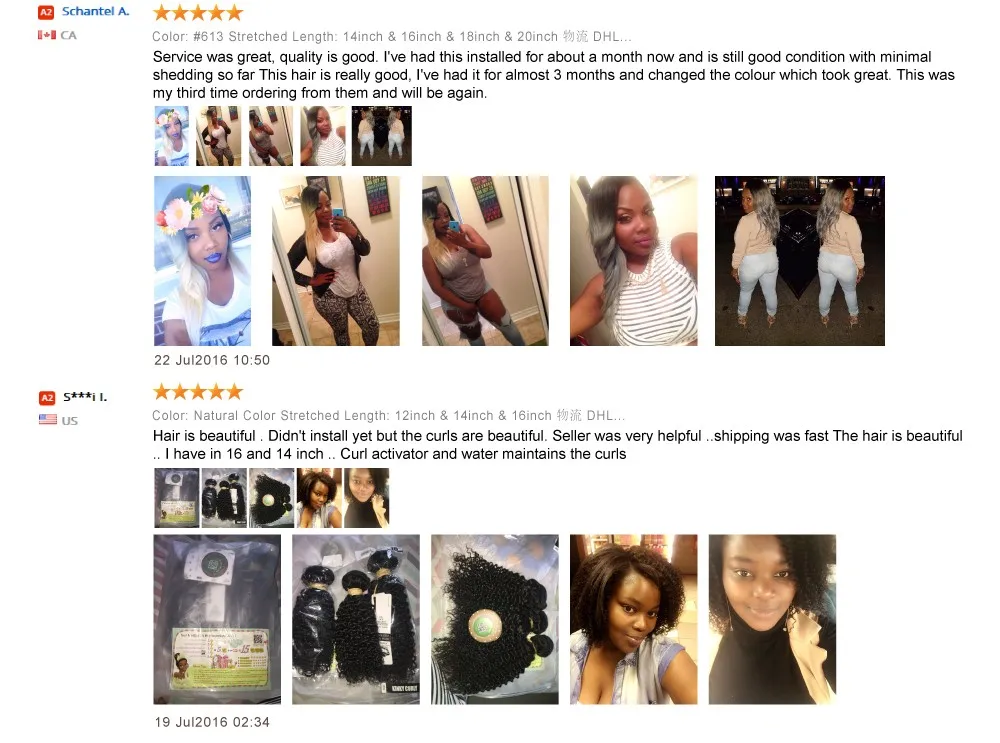Click Schantel A.'s five-star rating

click(x=198, y=12)
